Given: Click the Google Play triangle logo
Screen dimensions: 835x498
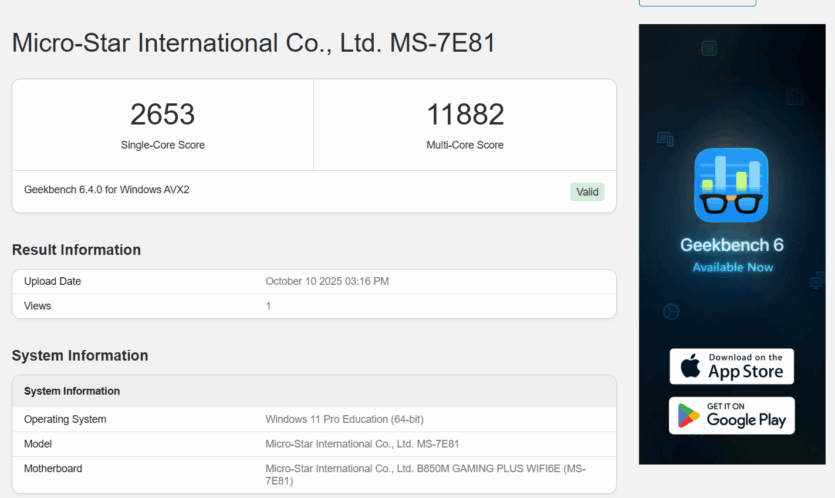Looking at the screenshot, I should click(689, 415).
